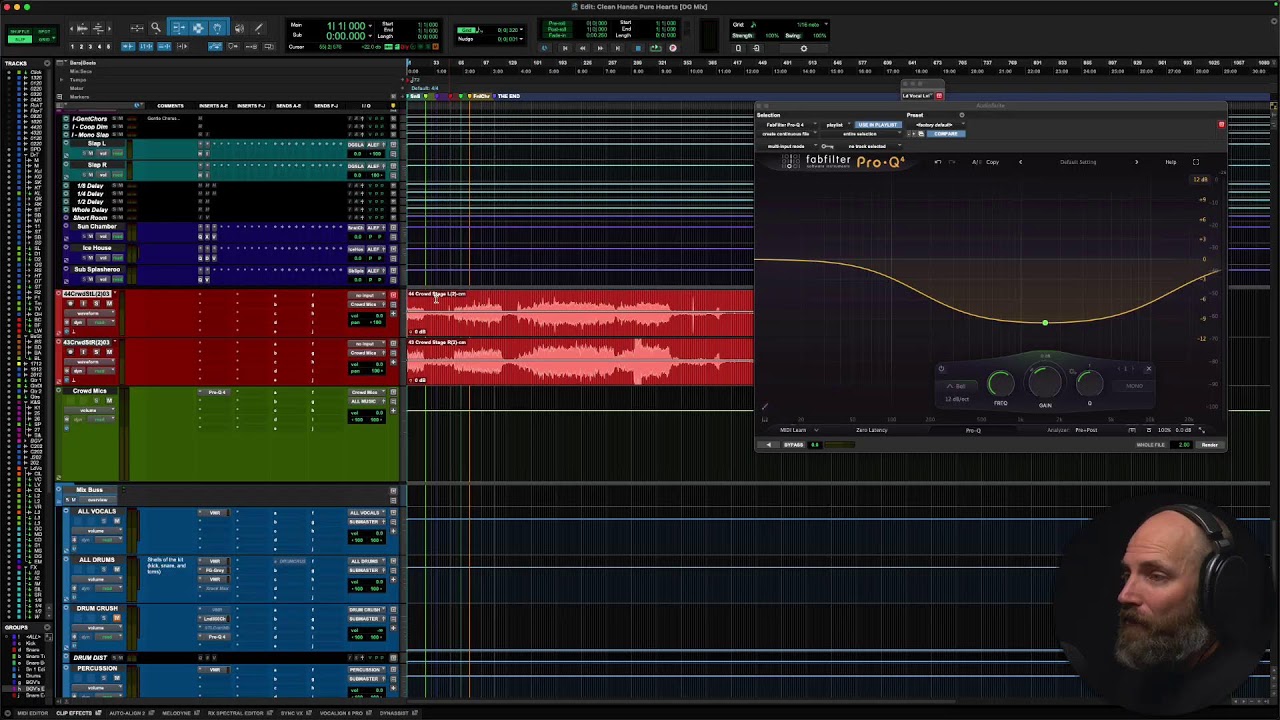Click WHOLE FILE in AudioSuite footer
The width and height of the screenshot is (1280, 720).
[x=1150, y=445]
